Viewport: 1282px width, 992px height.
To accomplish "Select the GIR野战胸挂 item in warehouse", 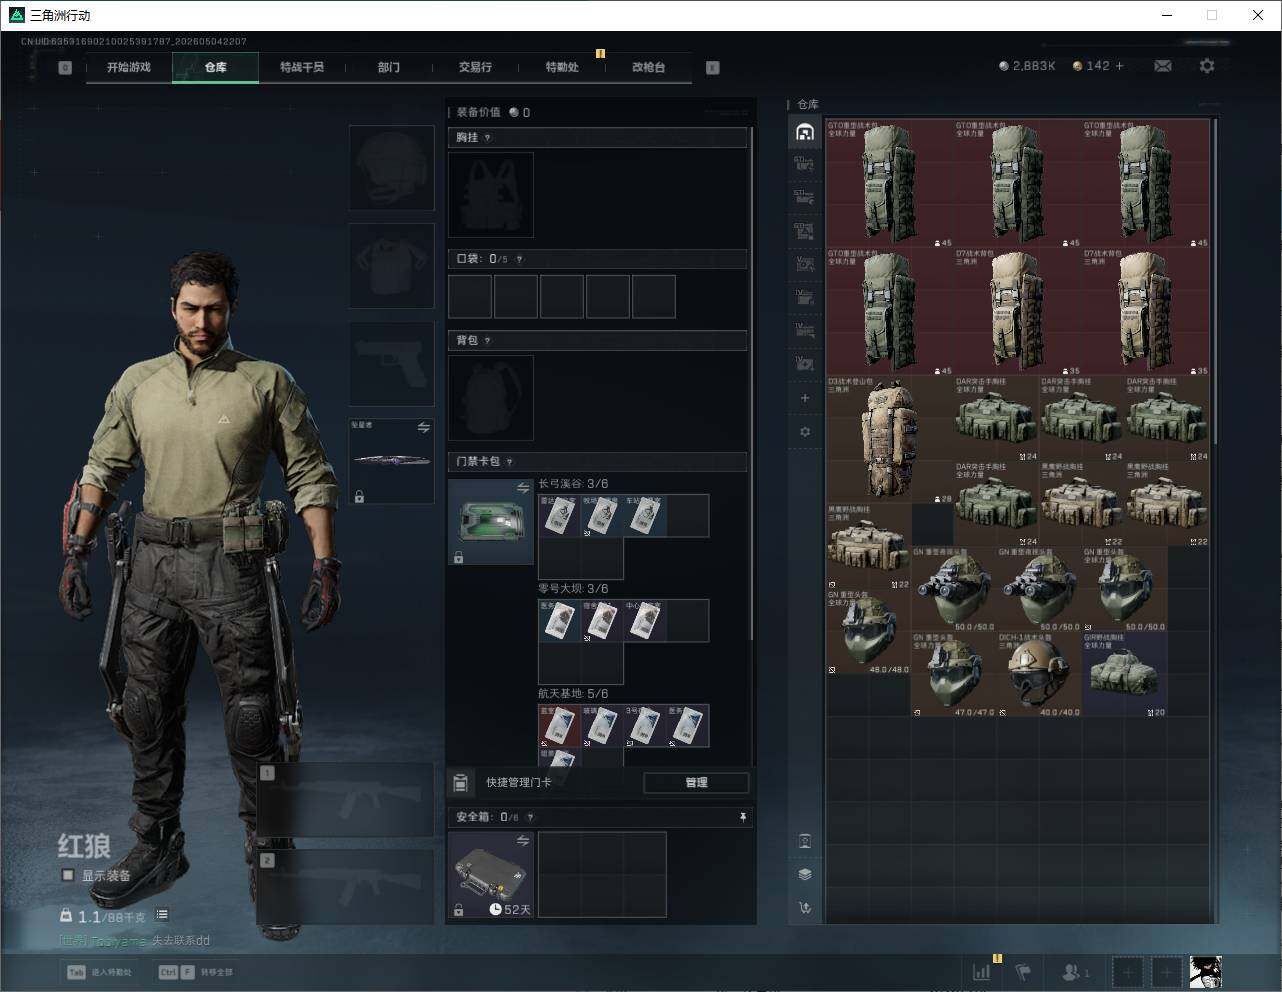I will tap(1125, 674).
